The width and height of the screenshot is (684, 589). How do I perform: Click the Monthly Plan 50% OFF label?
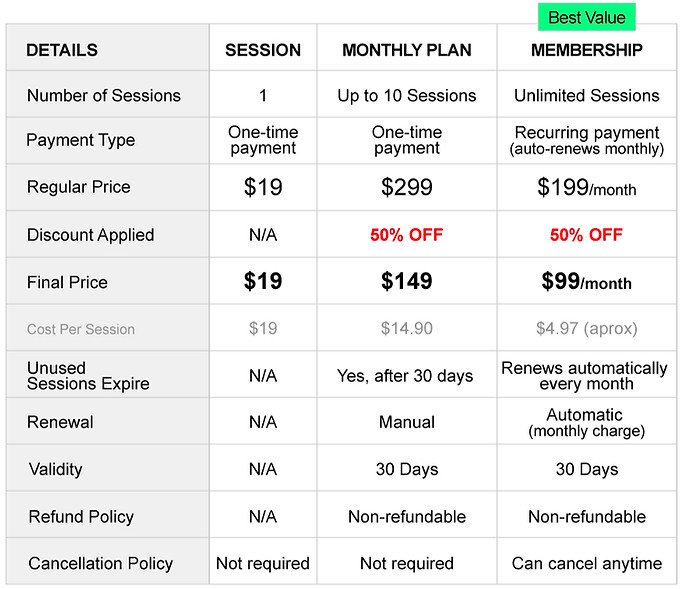coord(407,235)
